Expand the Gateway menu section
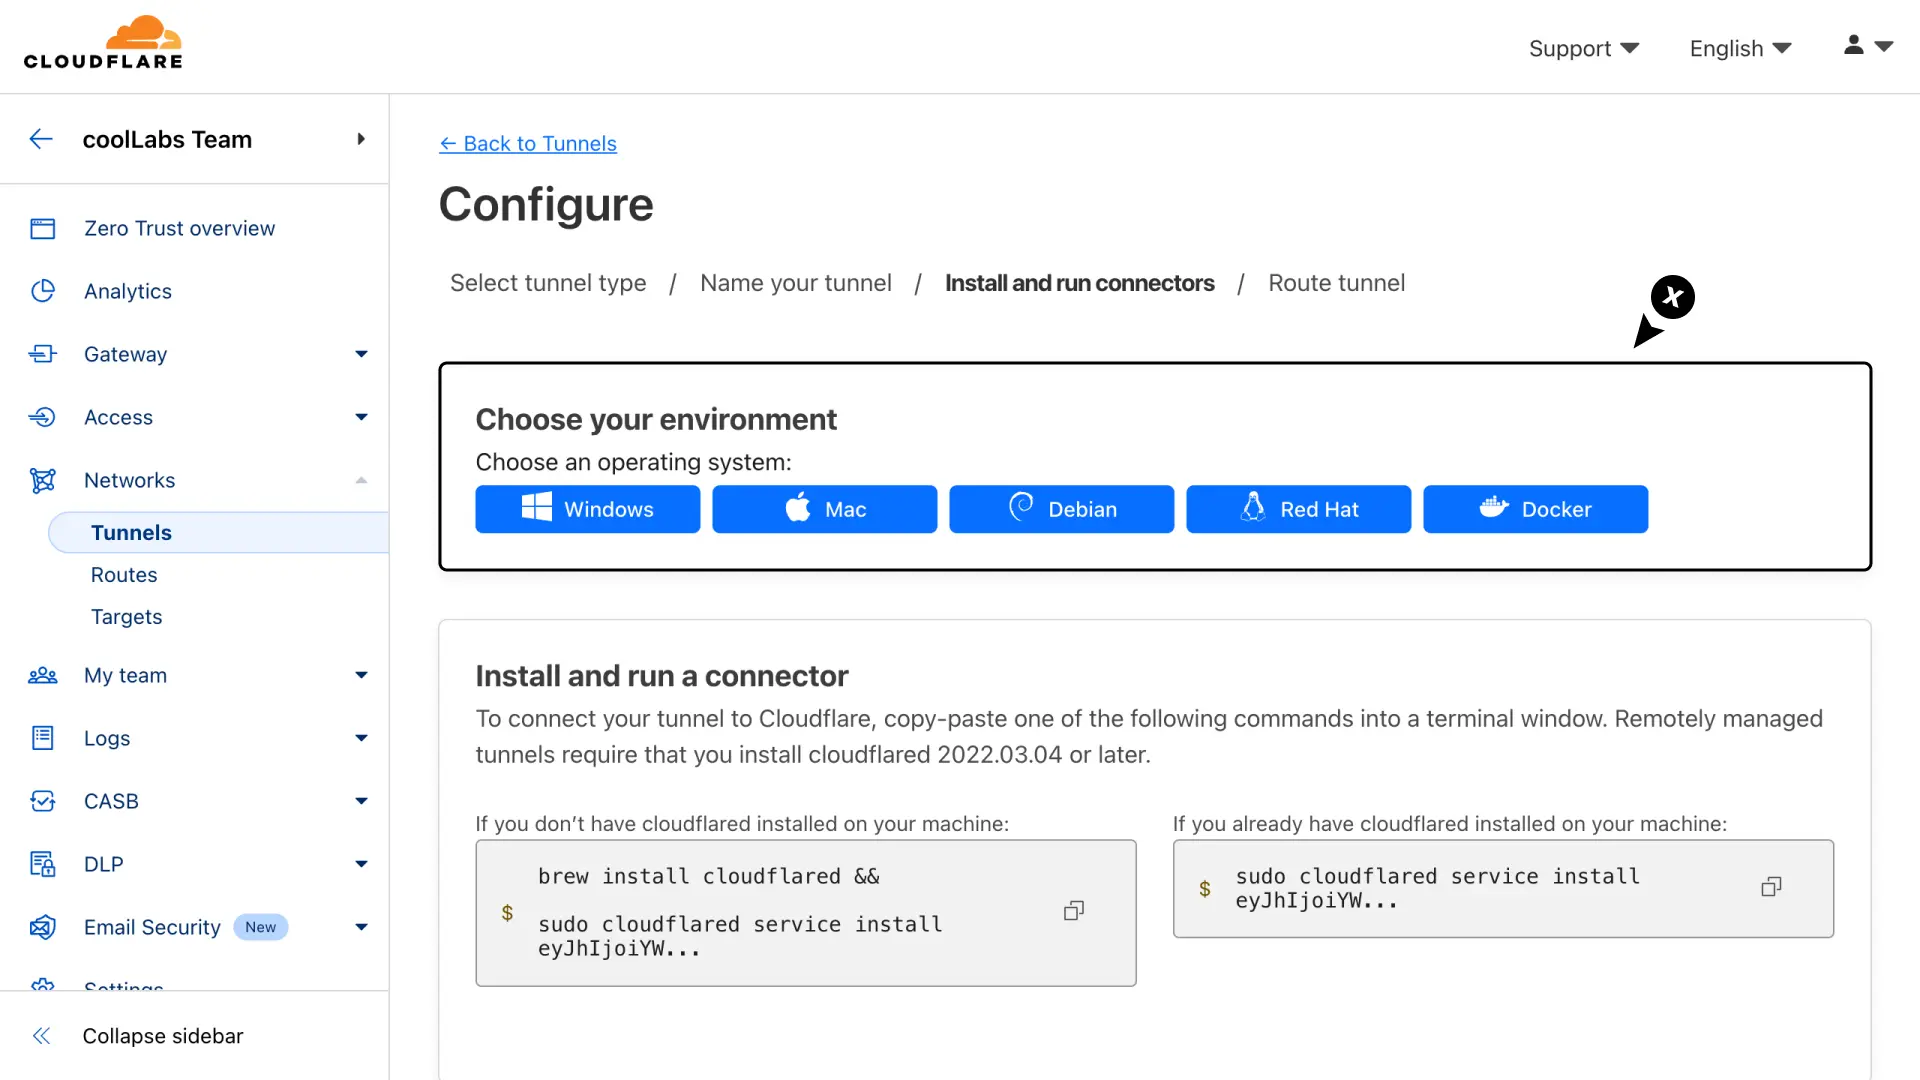 pos(361,354)
